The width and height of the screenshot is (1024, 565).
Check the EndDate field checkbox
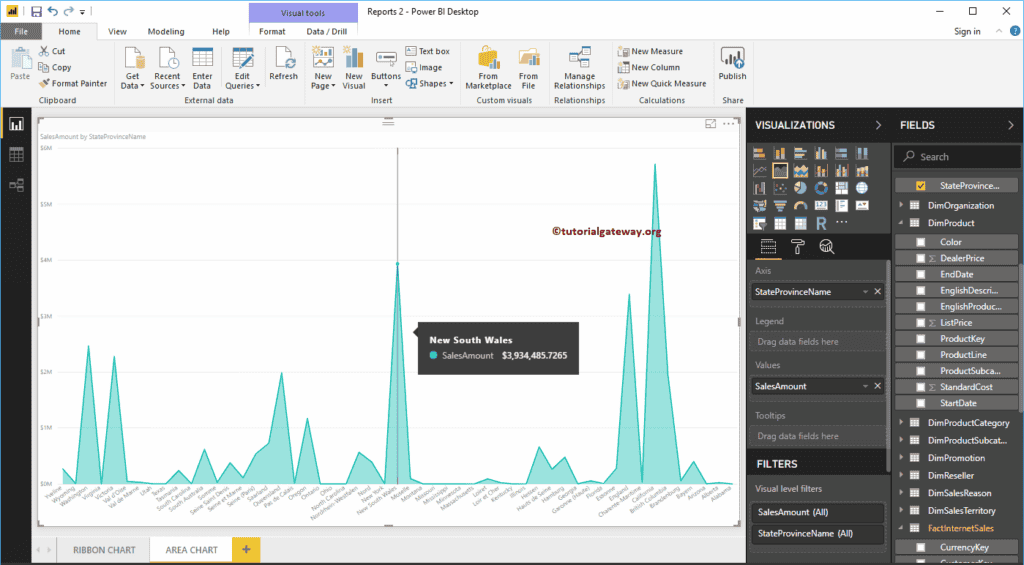[921, 274]
